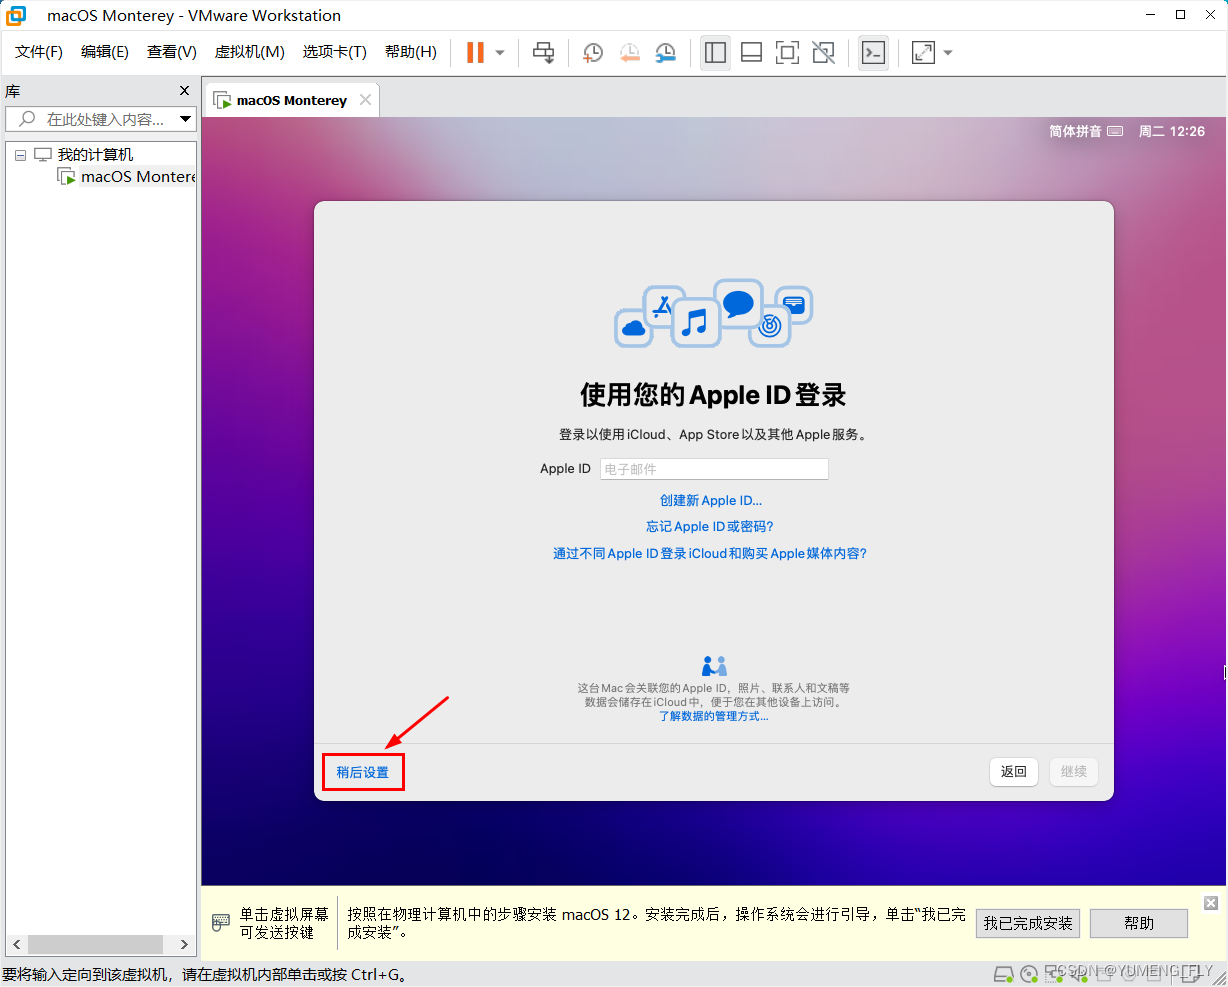Click 我已完成安装 button
The image size is (1228, 987).
click(1028, 923)
